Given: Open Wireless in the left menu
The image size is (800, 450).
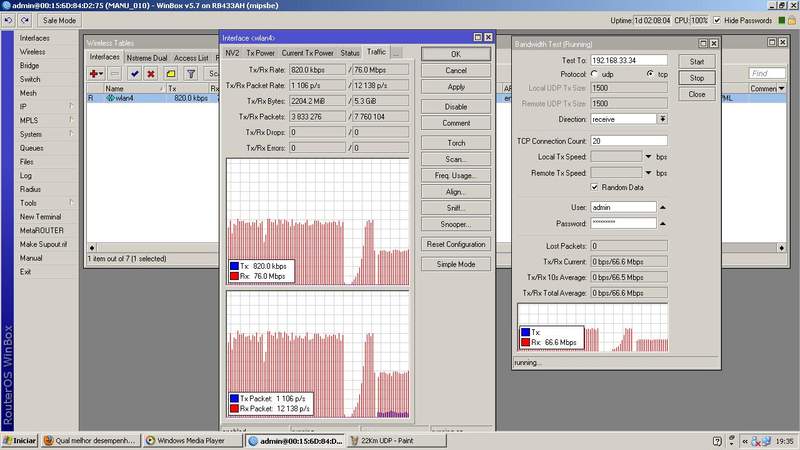Looking at the screenshot, I should tap(32, 51).
